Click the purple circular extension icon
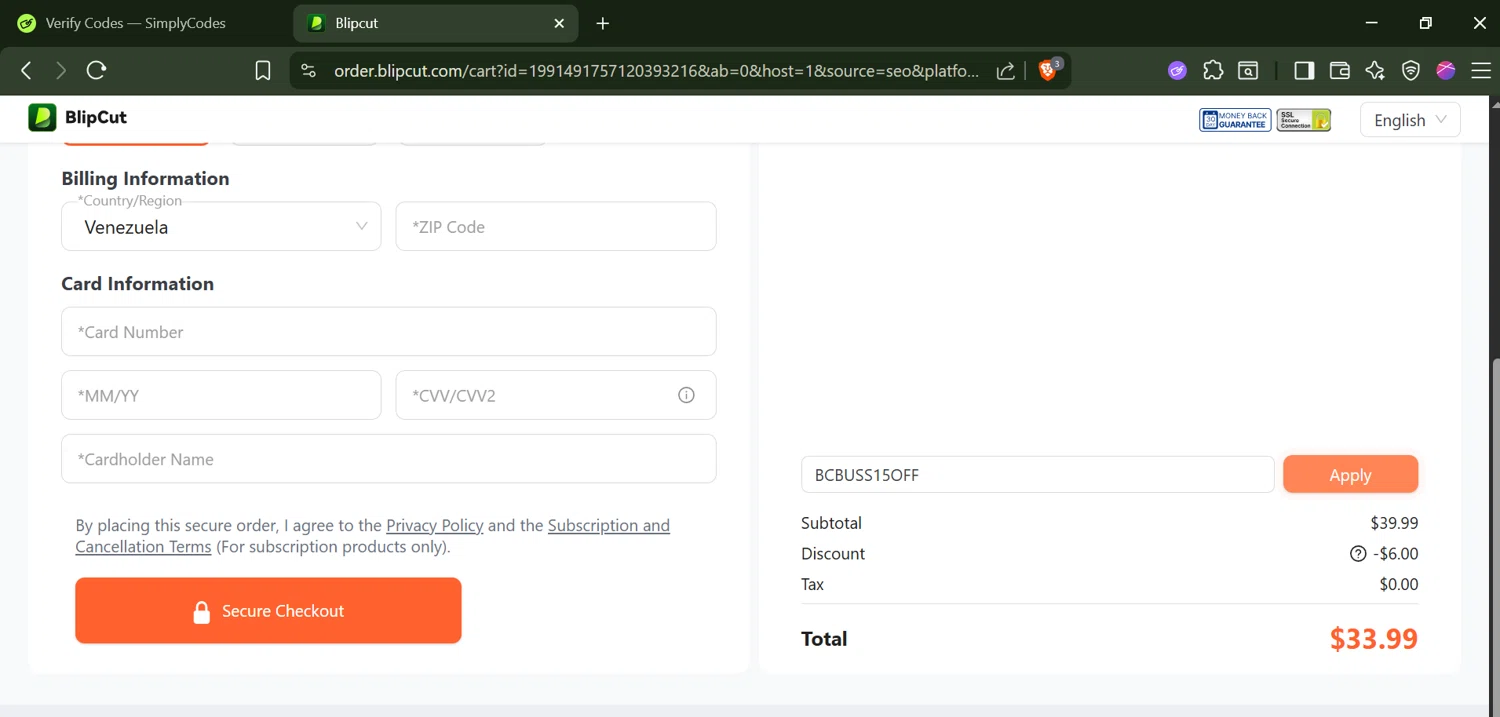 (x=1177, y=70)
